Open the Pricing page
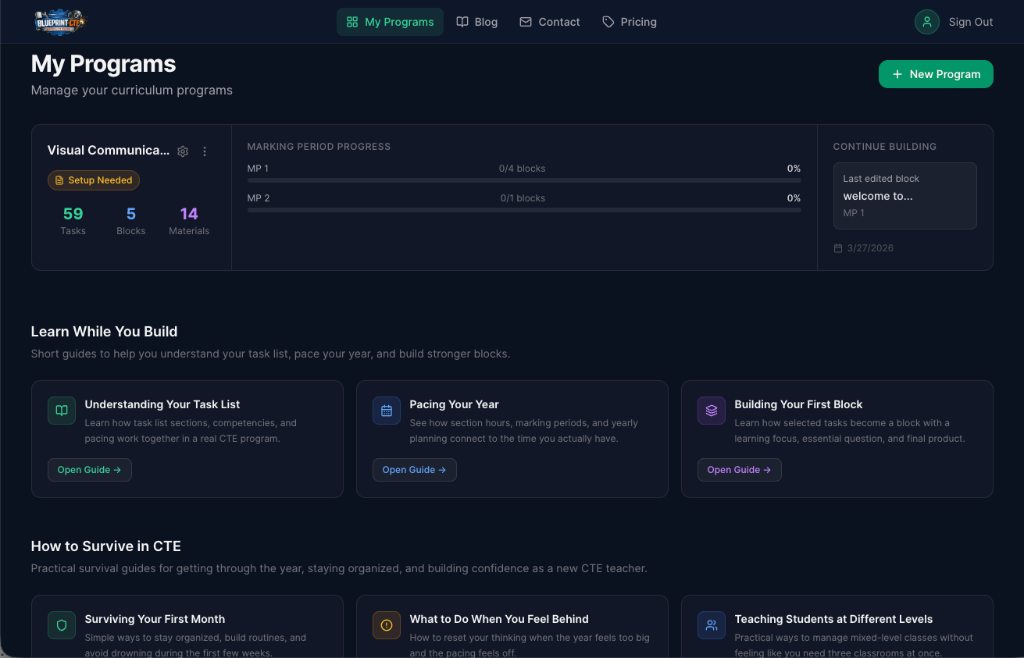The image size is (1024, 658). coord(630,22)
